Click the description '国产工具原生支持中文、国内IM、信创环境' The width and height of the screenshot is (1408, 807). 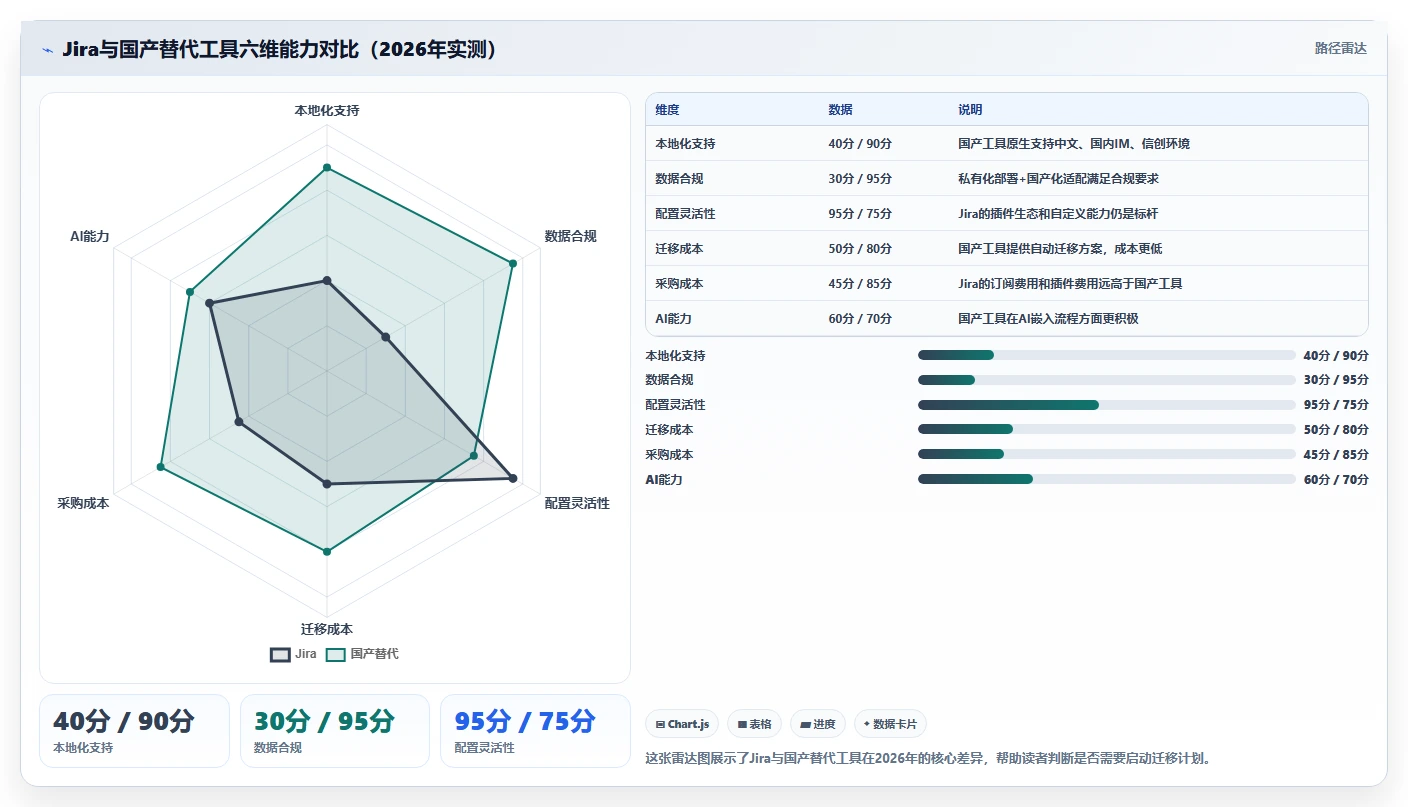click(1074, 144)
